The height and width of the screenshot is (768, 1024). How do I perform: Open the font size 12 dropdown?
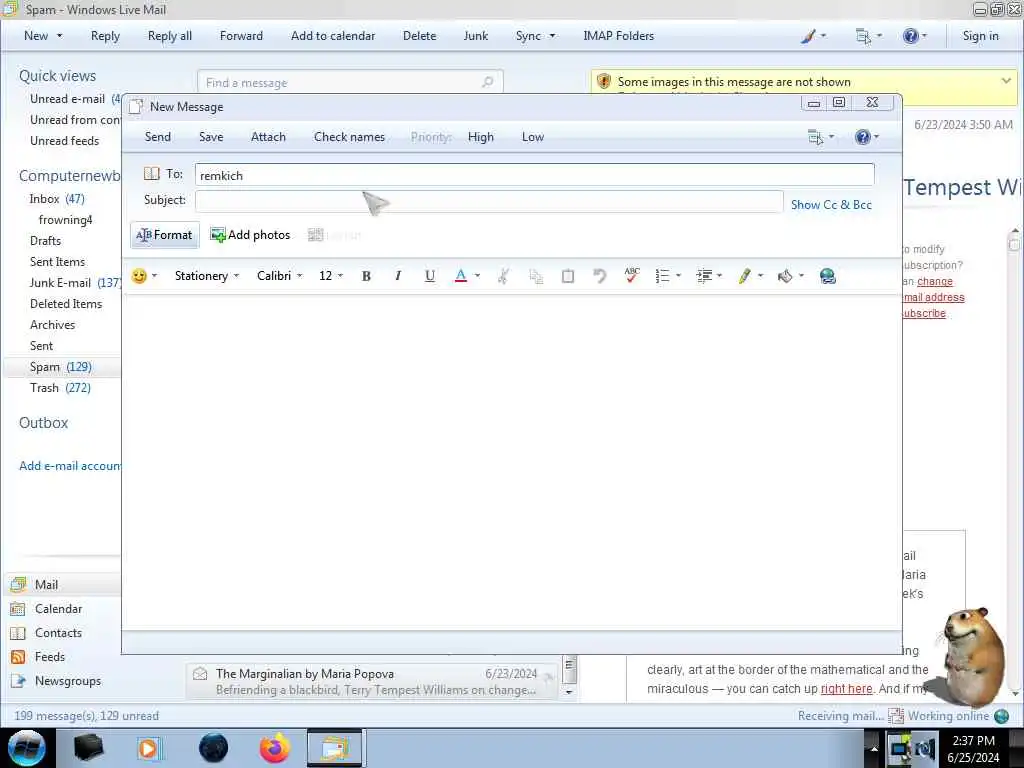pos(330,276)
